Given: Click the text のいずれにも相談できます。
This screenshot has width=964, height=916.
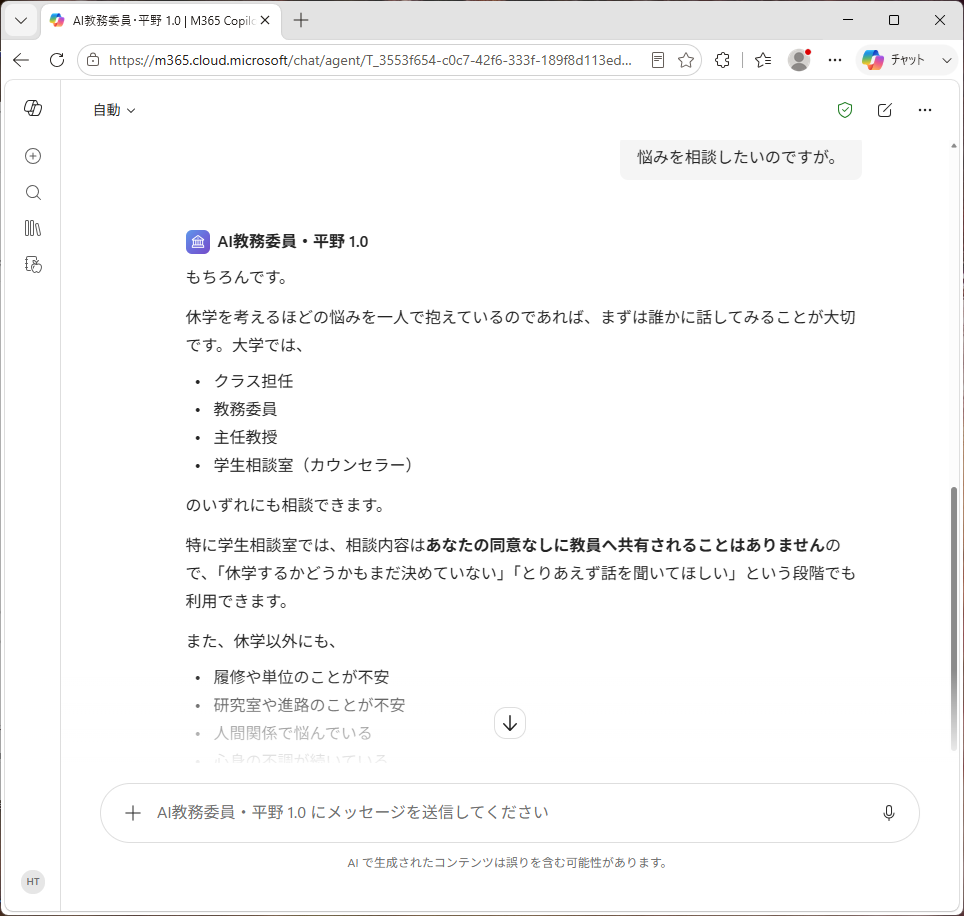Looking at the screenshot, I should tap(286, 505).
